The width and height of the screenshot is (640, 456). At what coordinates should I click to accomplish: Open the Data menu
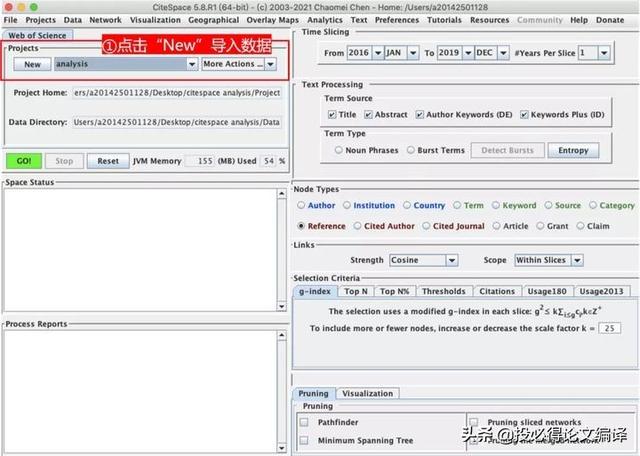73,20
